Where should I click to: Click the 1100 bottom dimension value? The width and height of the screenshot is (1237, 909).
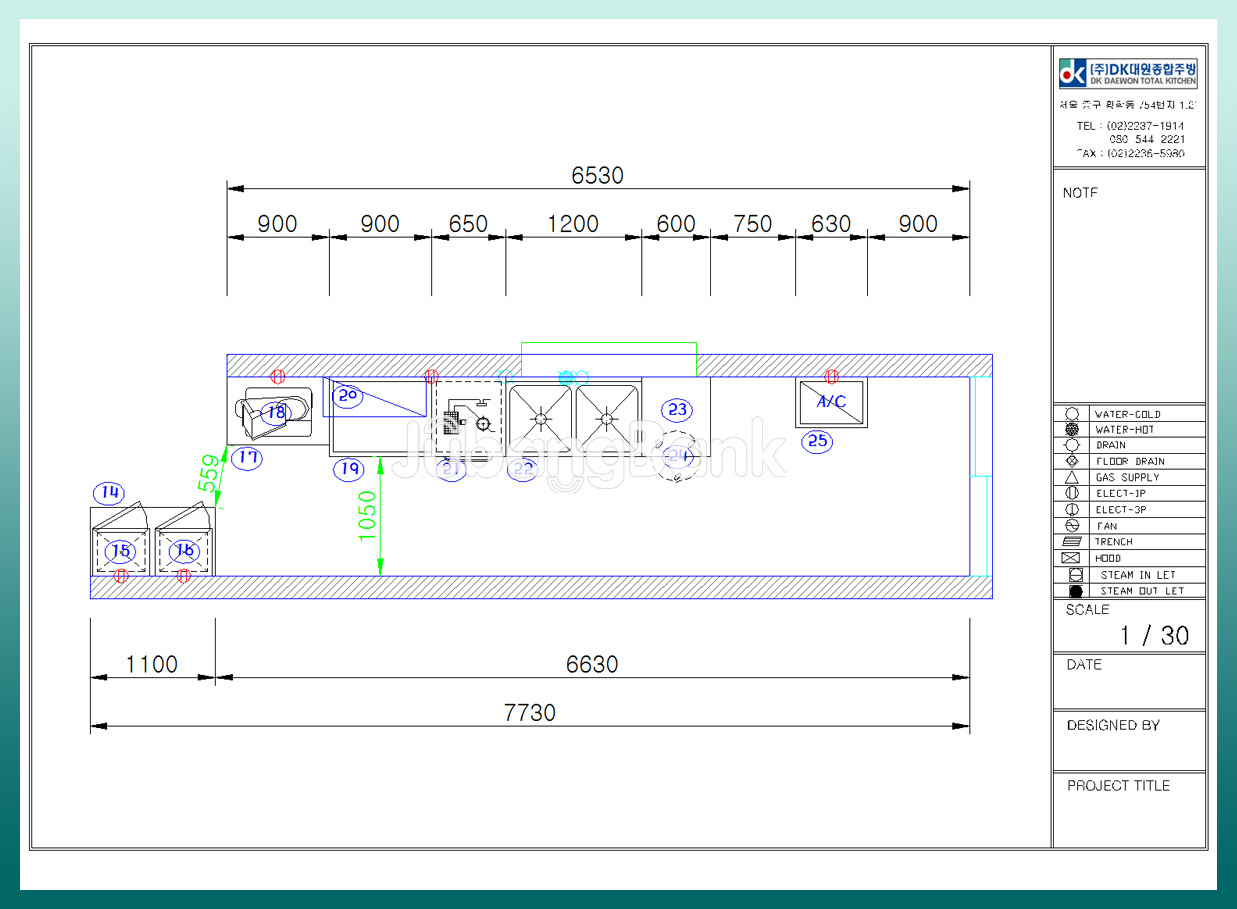[x=152, y=664]
